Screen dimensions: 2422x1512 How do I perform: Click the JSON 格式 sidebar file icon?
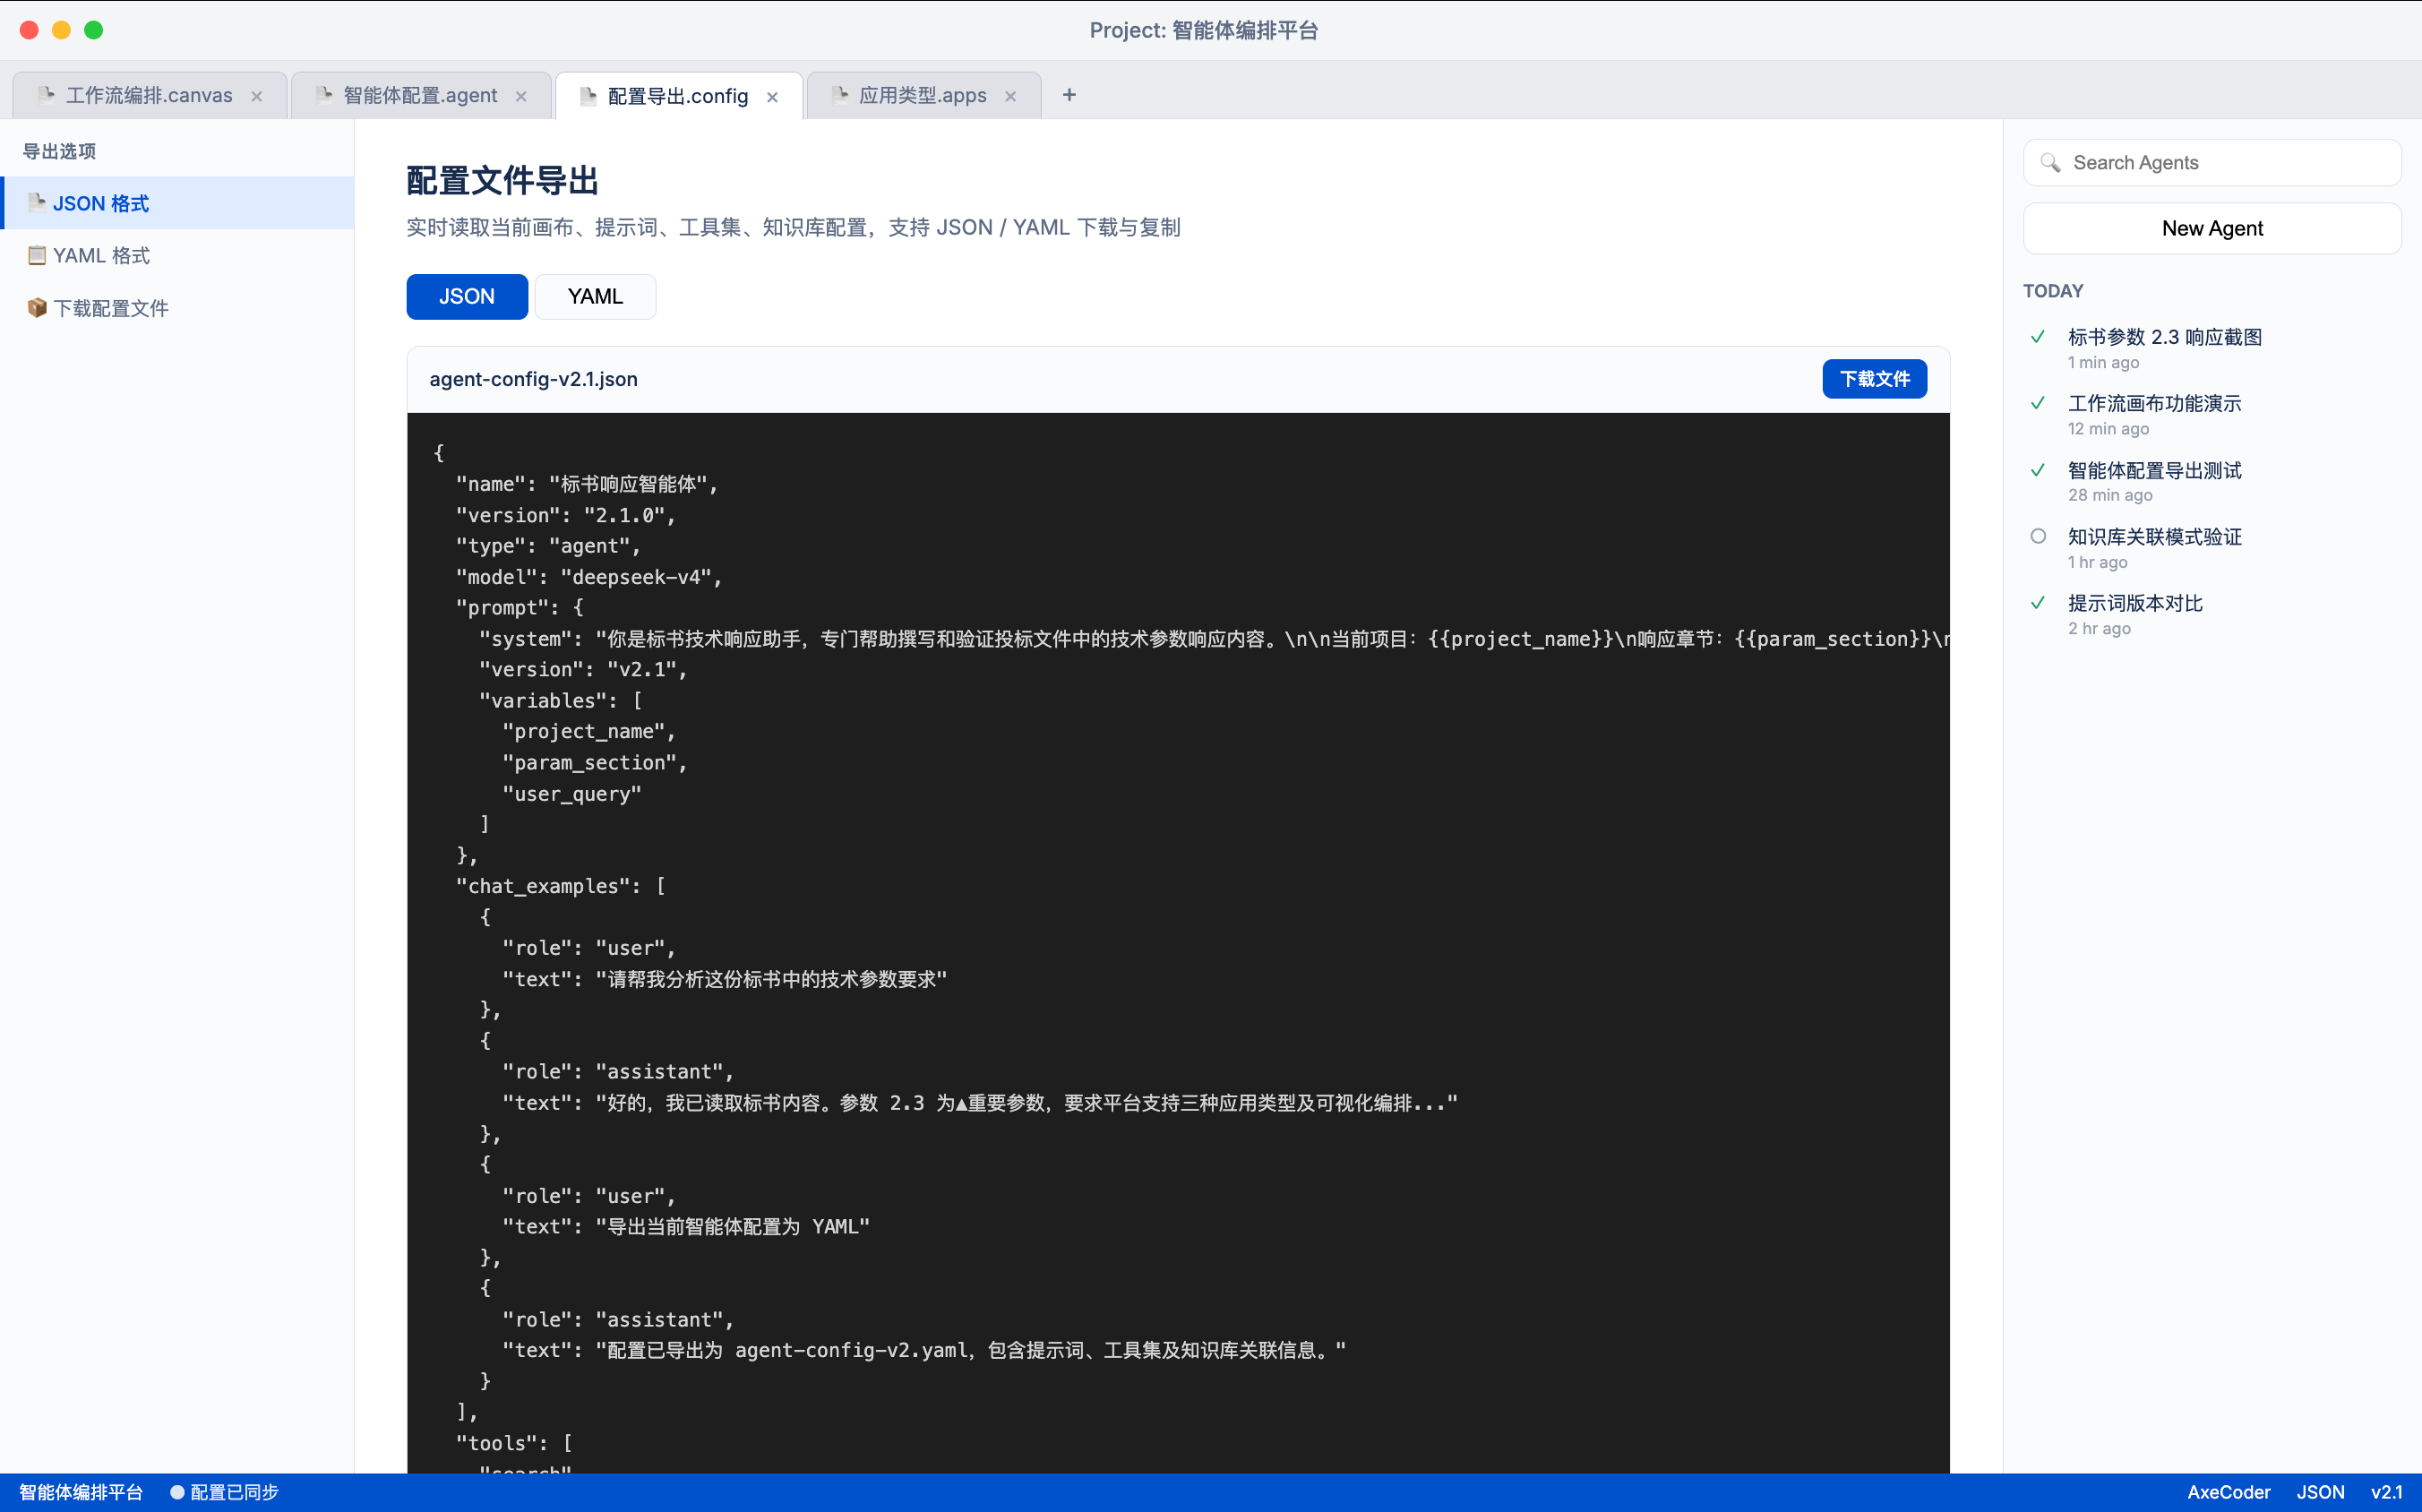(x=37, y=203)
